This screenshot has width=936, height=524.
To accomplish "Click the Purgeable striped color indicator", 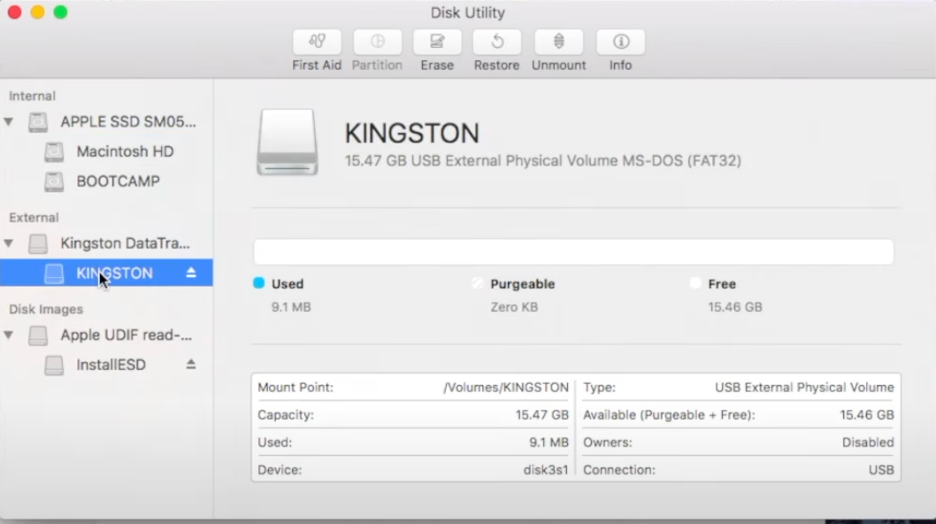I will click(477, 283).
